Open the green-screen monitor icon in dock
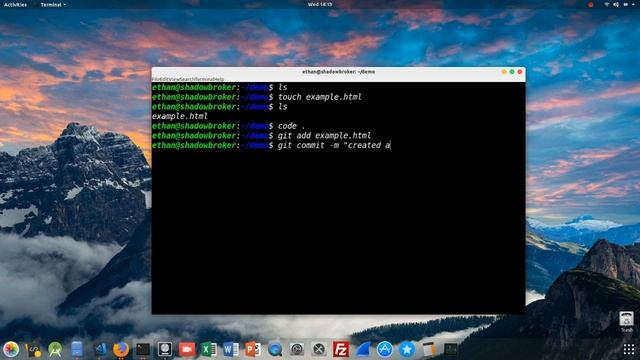The width and height of the screenshot is (640, 360). point(451,349)
